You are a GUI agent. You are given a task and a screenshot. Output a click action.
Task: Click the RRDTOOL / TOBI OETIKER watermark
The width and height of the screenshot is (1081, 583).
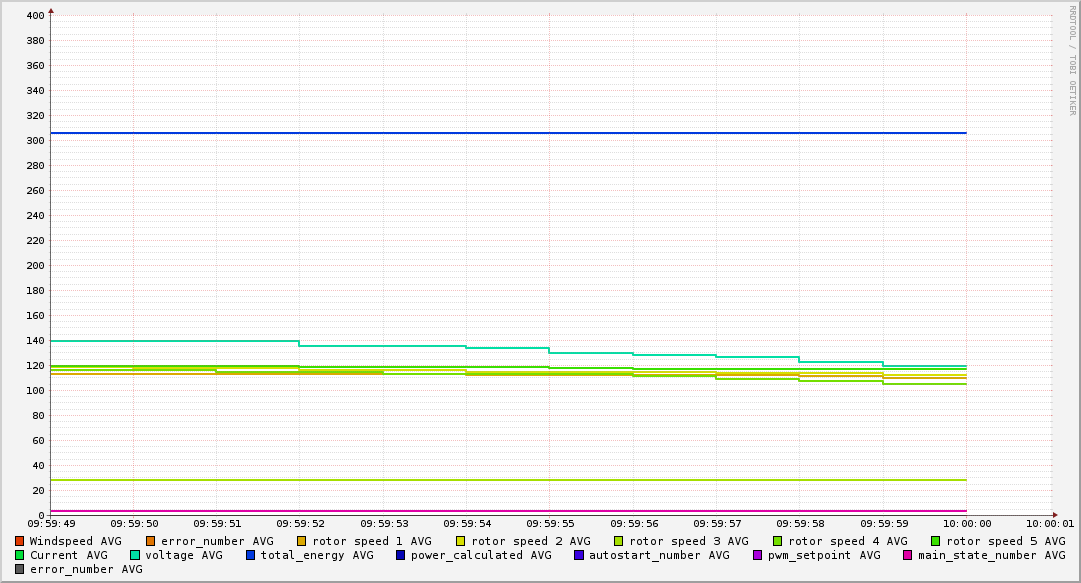1072,60
